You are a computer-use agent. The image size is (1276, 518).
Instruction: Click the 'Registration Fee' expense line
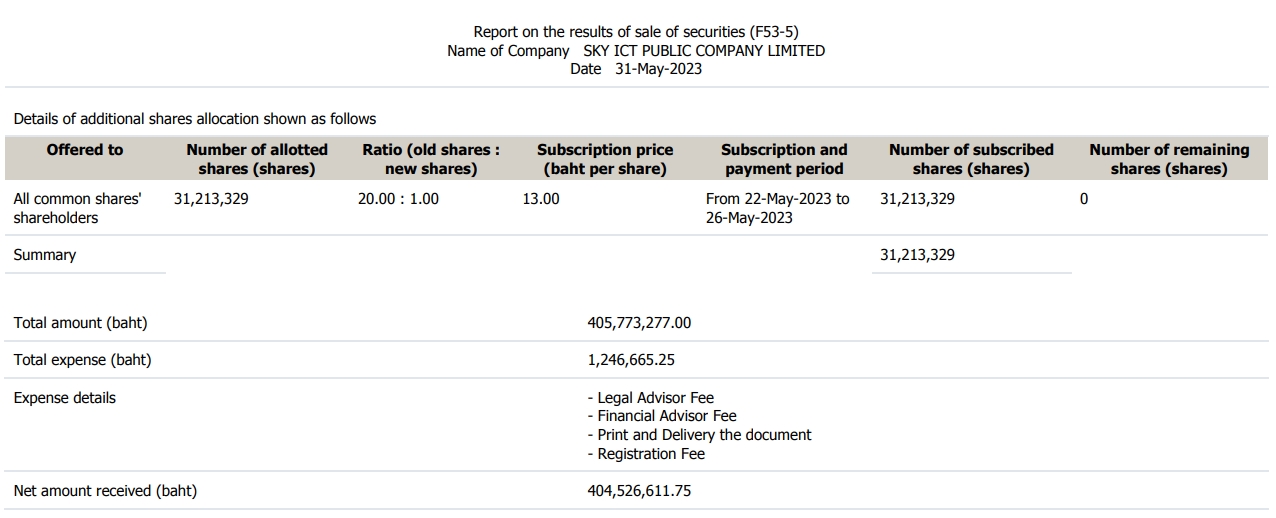[x=646, y=454]
